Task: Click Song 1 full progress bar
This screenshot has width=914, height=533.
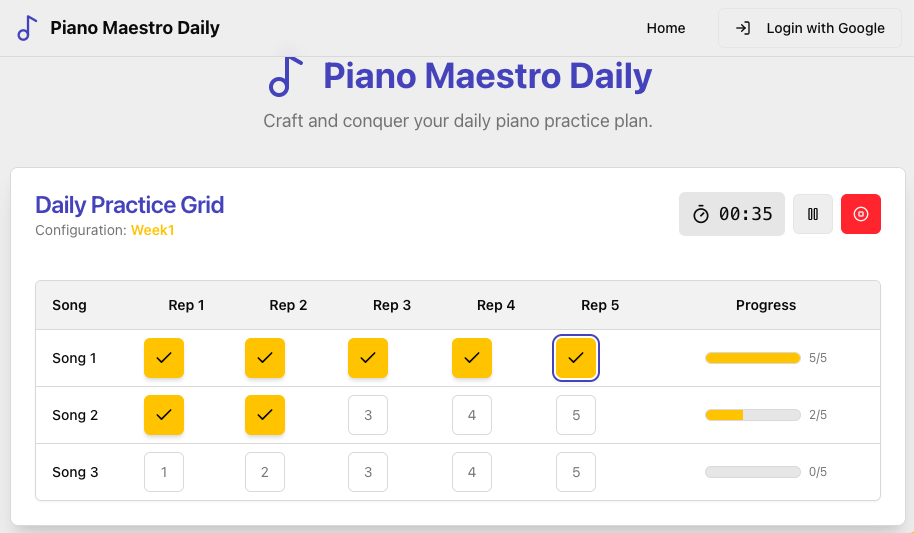Action: [x=753, y=358]
